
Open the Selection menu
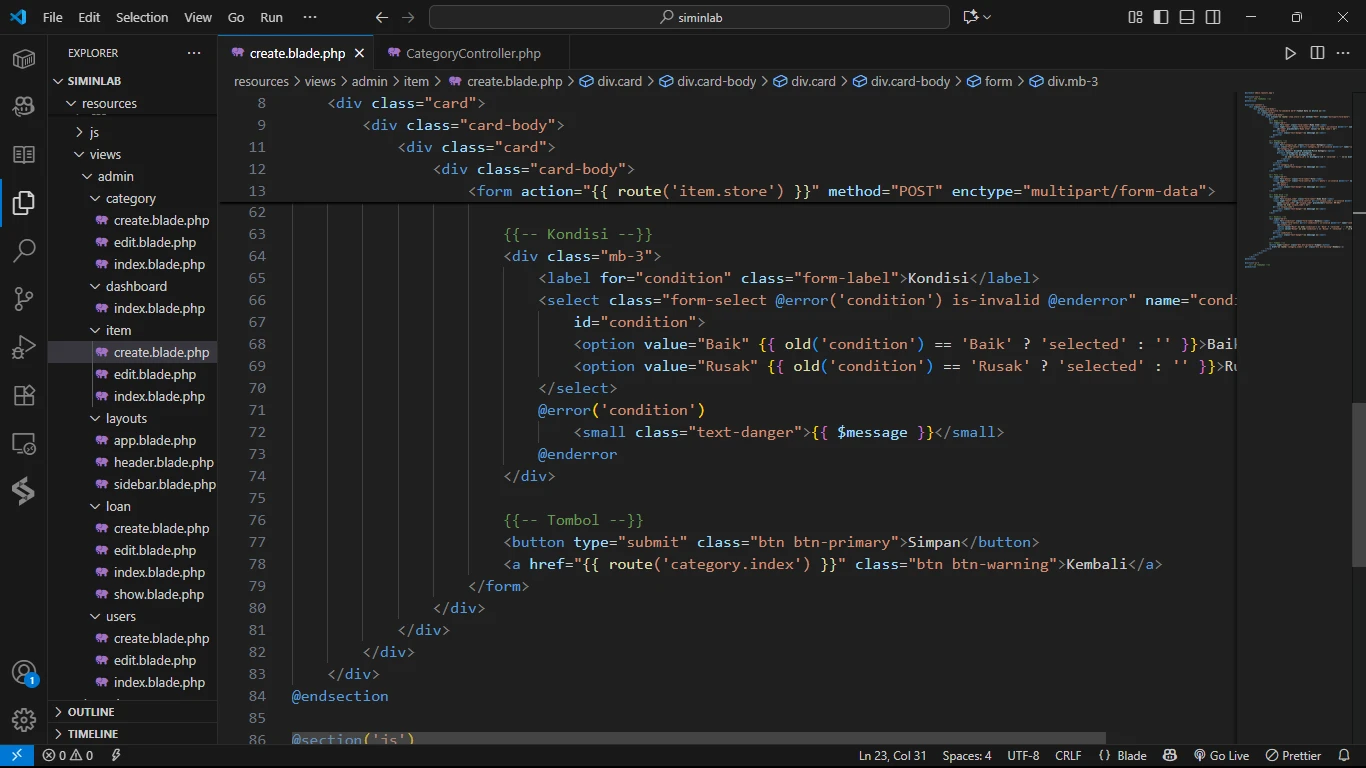[x=142, y=17]
